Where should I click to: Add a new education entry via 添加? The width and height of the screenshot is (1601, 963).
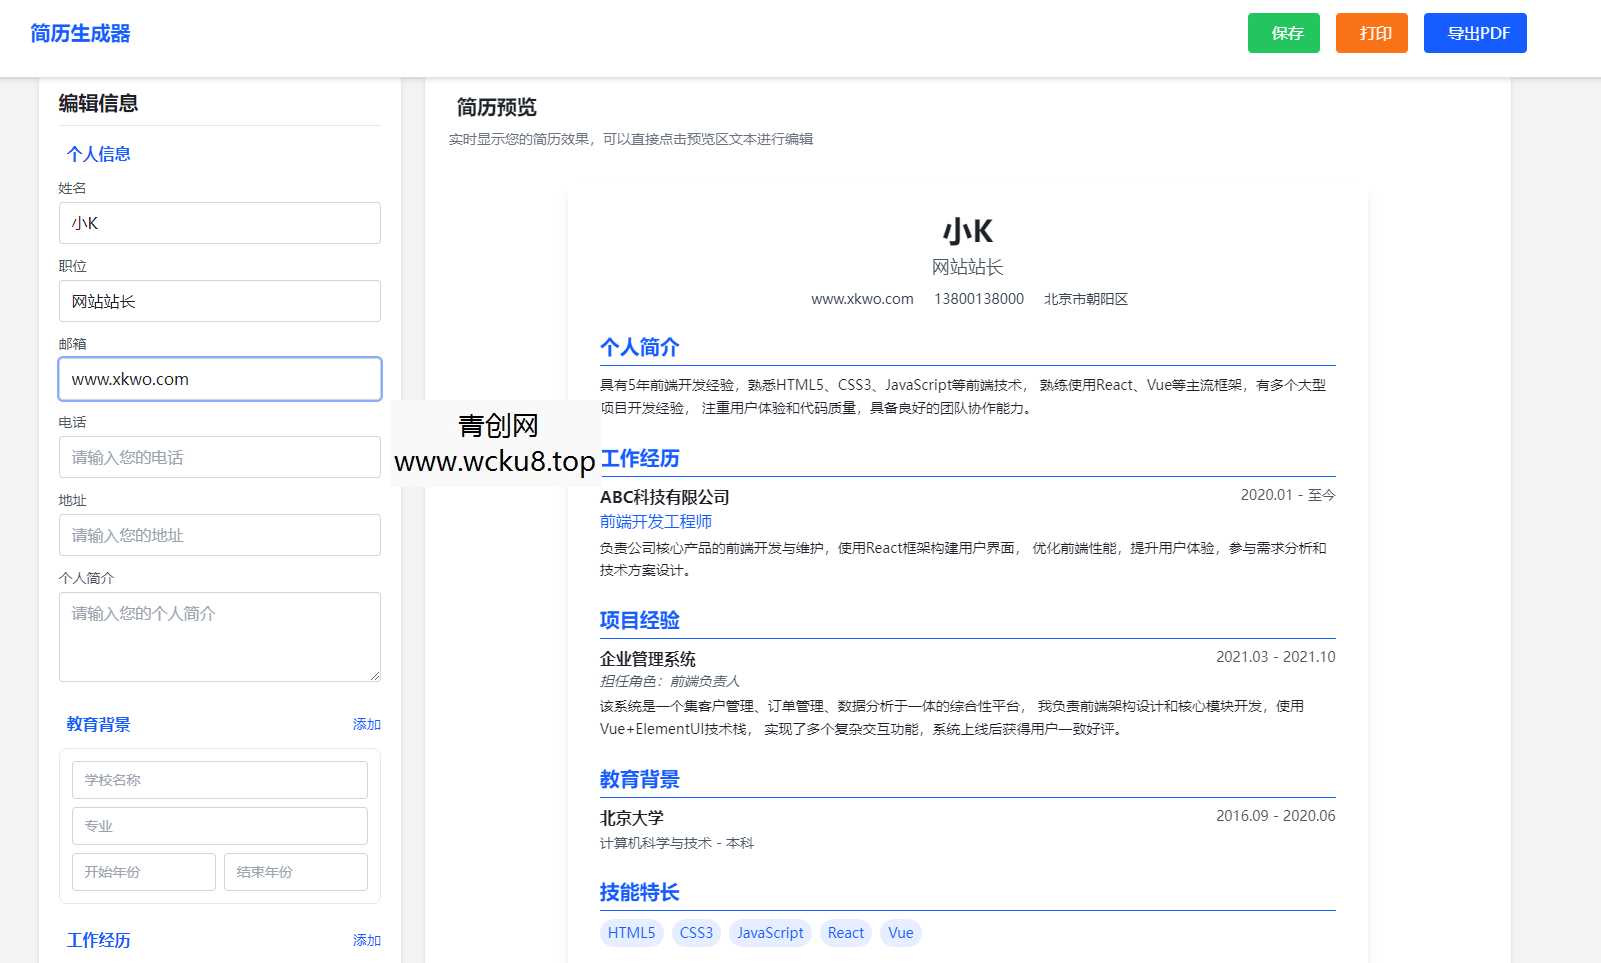coord(366,724)
